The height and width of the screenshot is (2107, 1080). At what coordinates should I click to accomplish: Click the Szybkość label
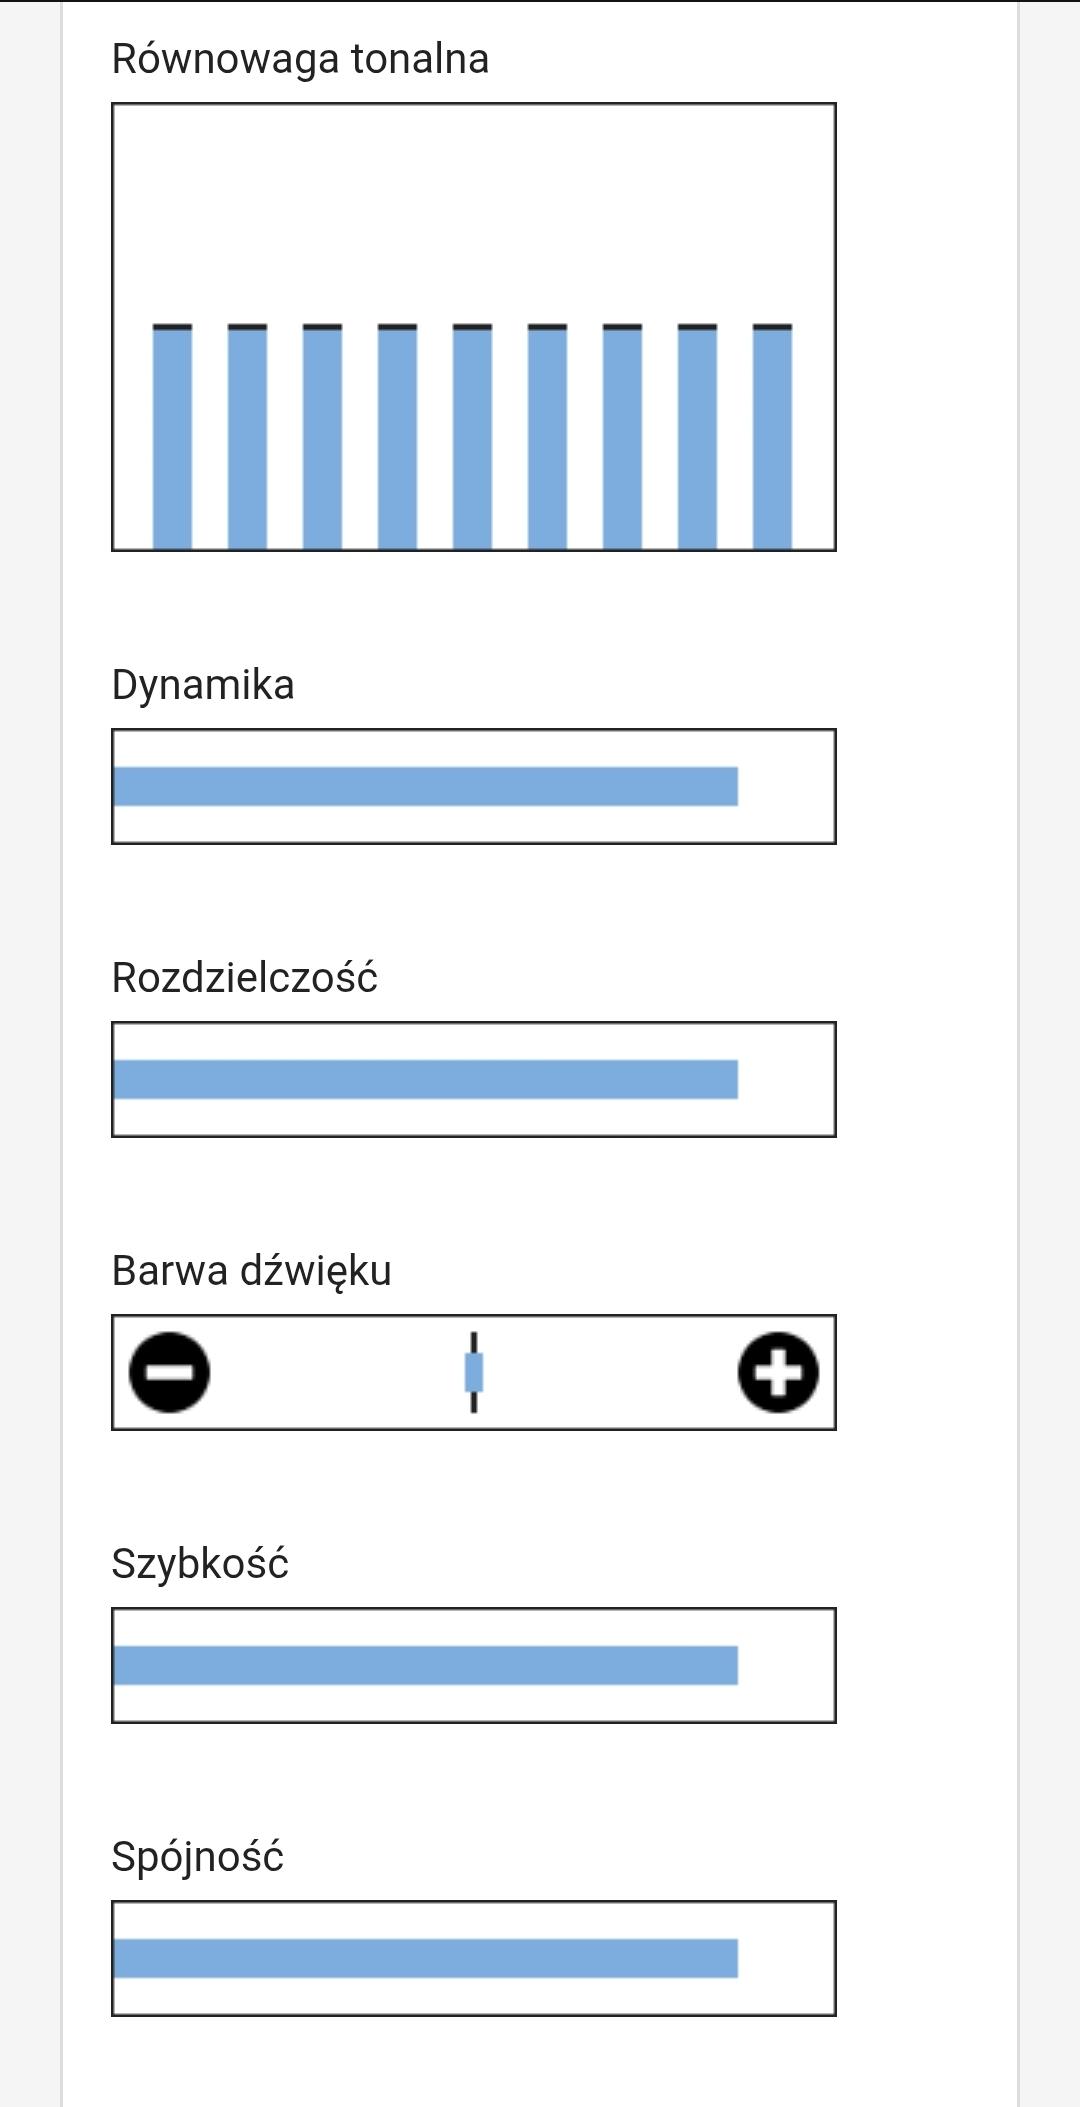(x=200, y=1564)
